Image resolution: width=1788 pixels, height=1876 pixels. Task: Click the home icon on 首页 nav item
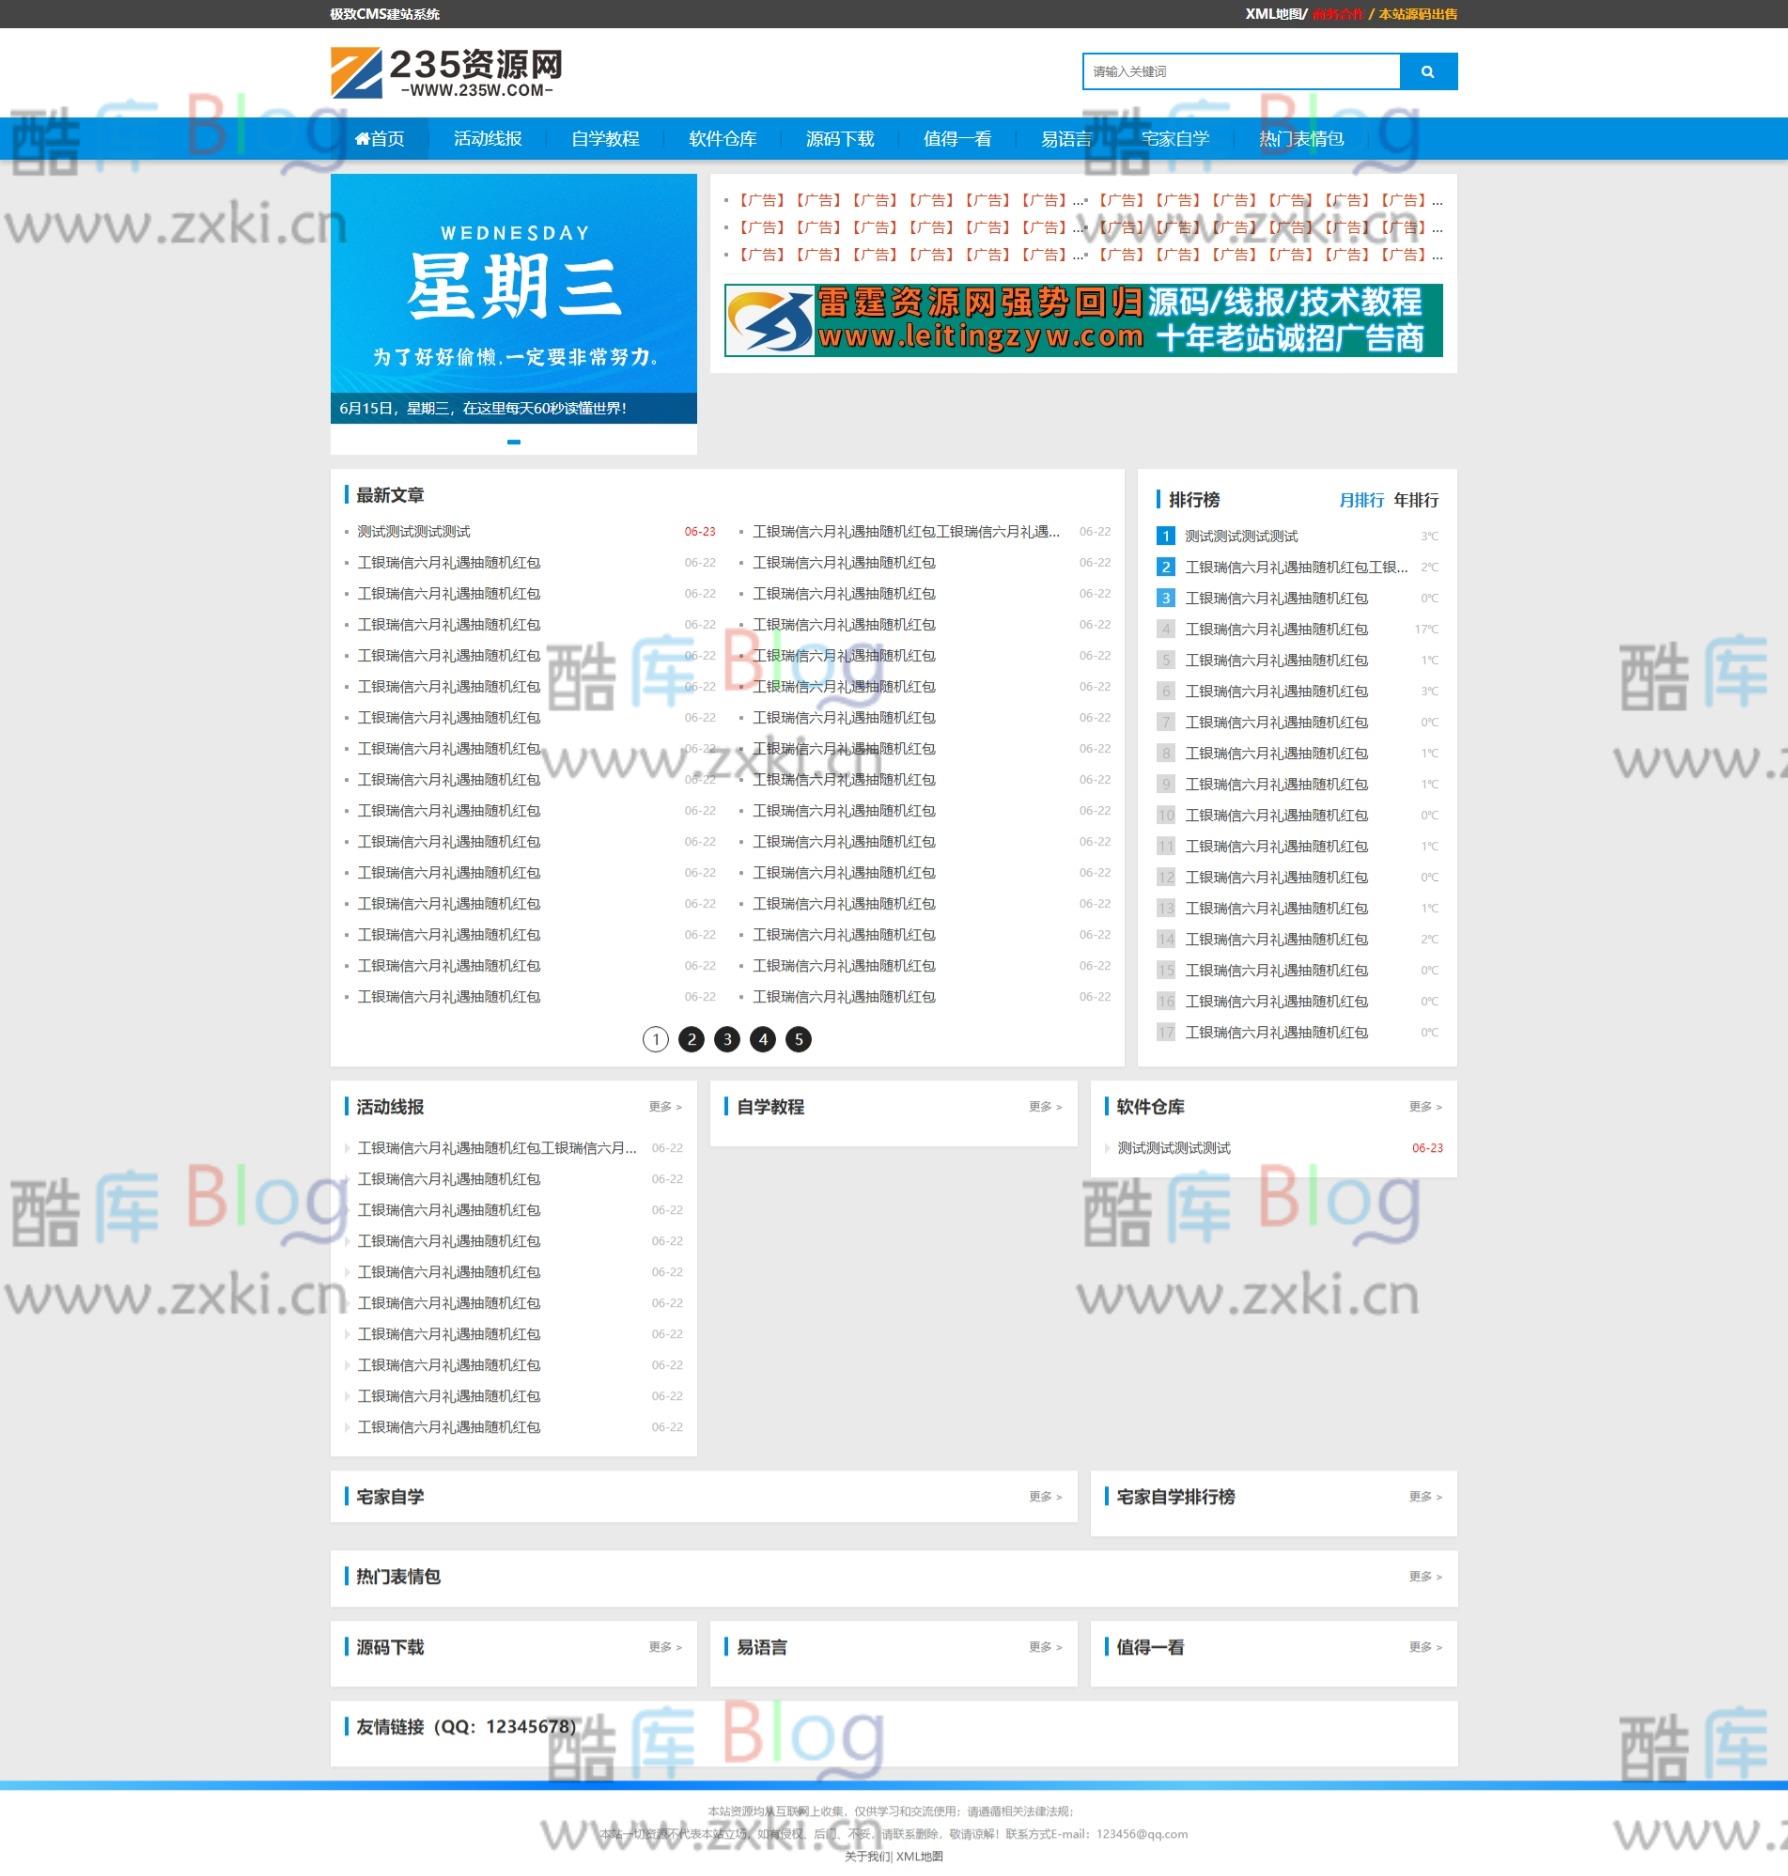click(x=362, y=139)
